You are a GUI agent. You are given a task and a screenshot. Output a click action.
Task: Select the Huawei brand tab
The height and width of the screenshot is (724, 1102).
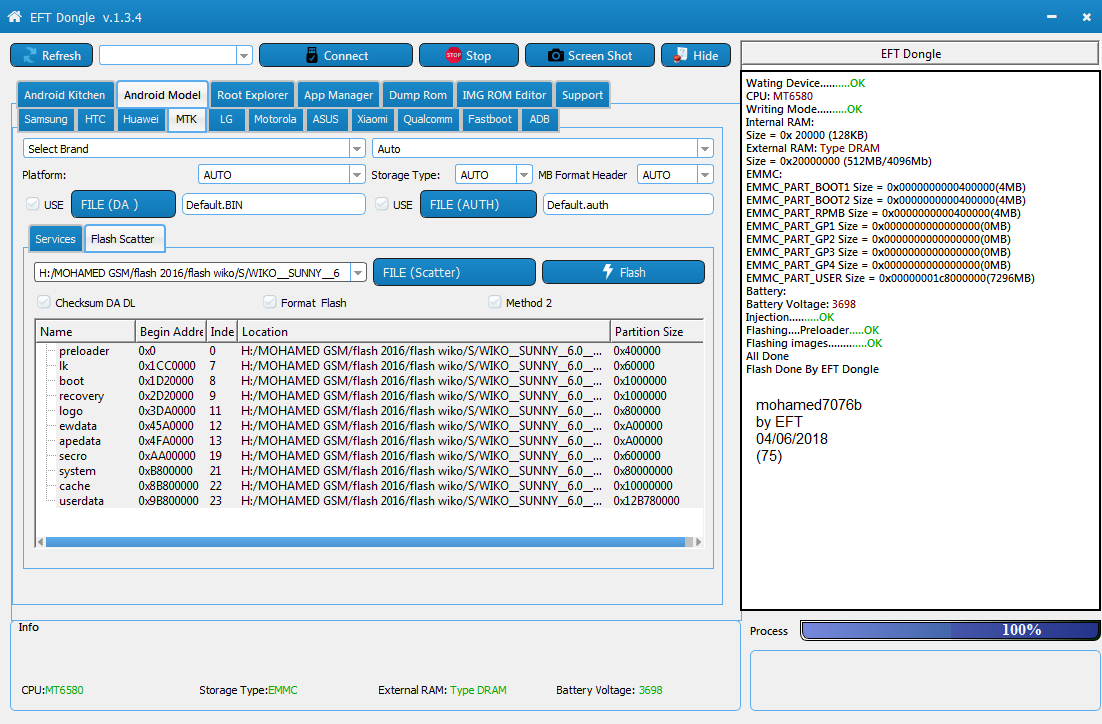coord(141,119)
